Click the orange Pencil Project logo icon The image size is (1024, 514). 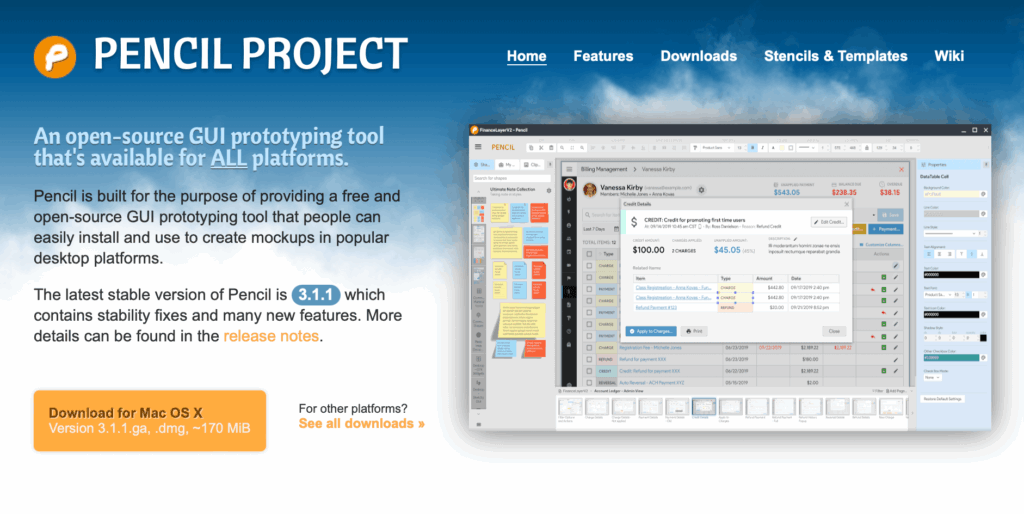55,57
